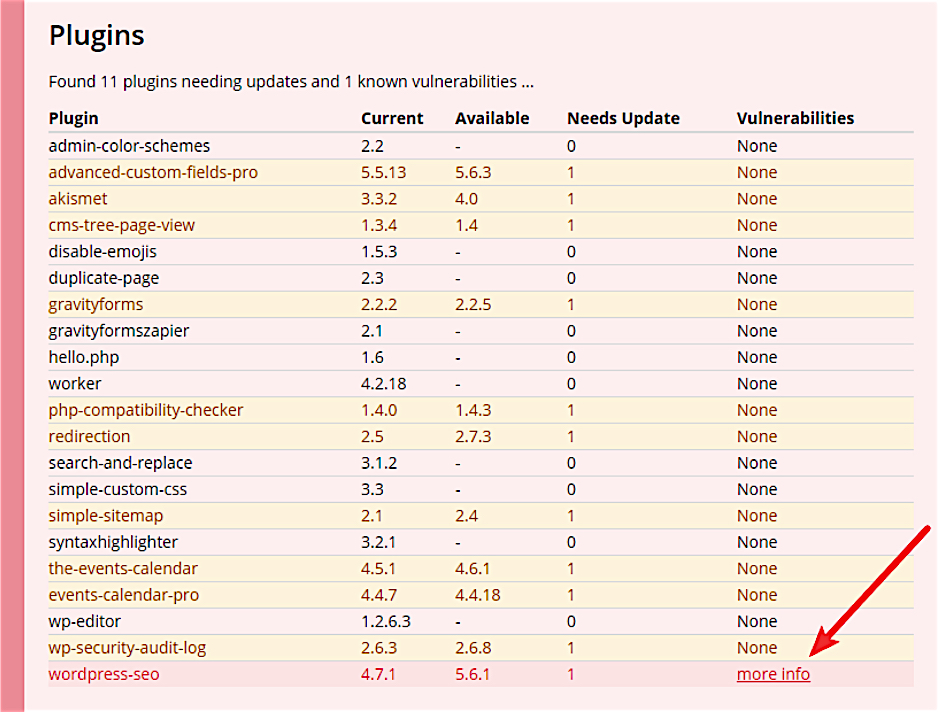Click wp-security-audit-log available version 2.6.8
This screenshot has height=712, width=939.
pyautogui.click(x=473, y=648)
